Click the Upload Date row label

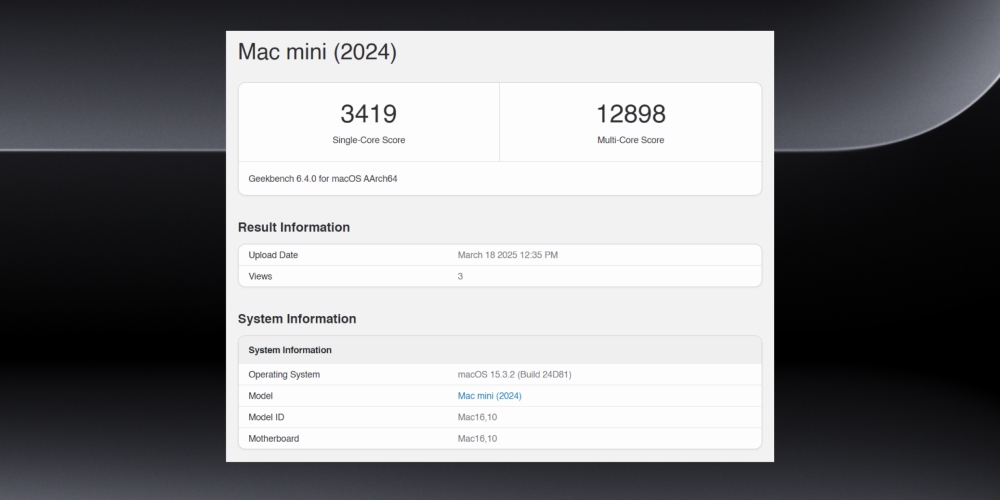(273, 255)
